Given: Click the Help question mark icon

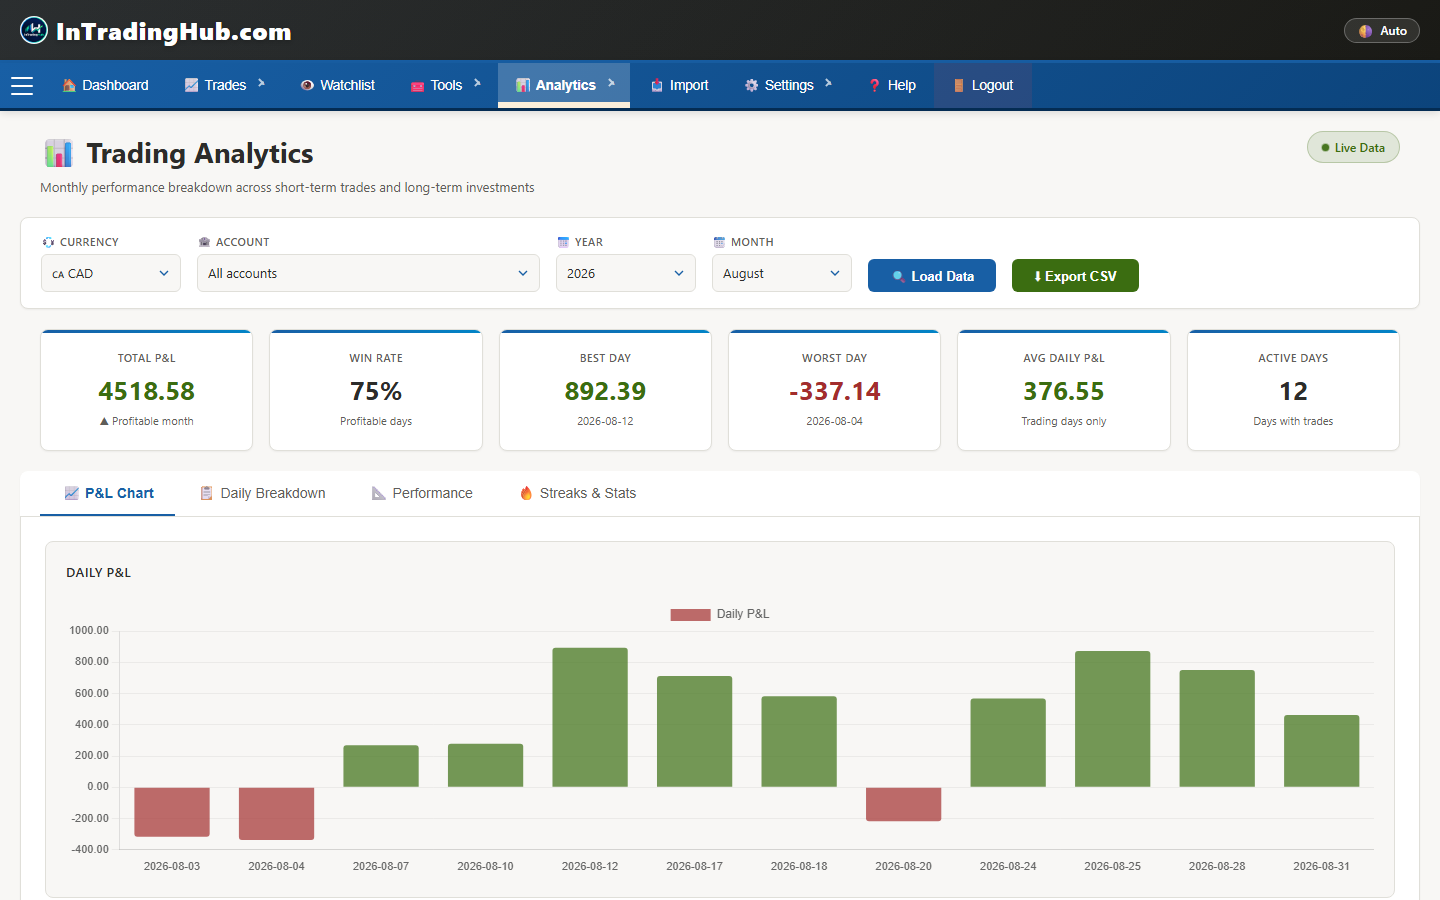Looking at the screenshot, I should click(x=874, y=85).
